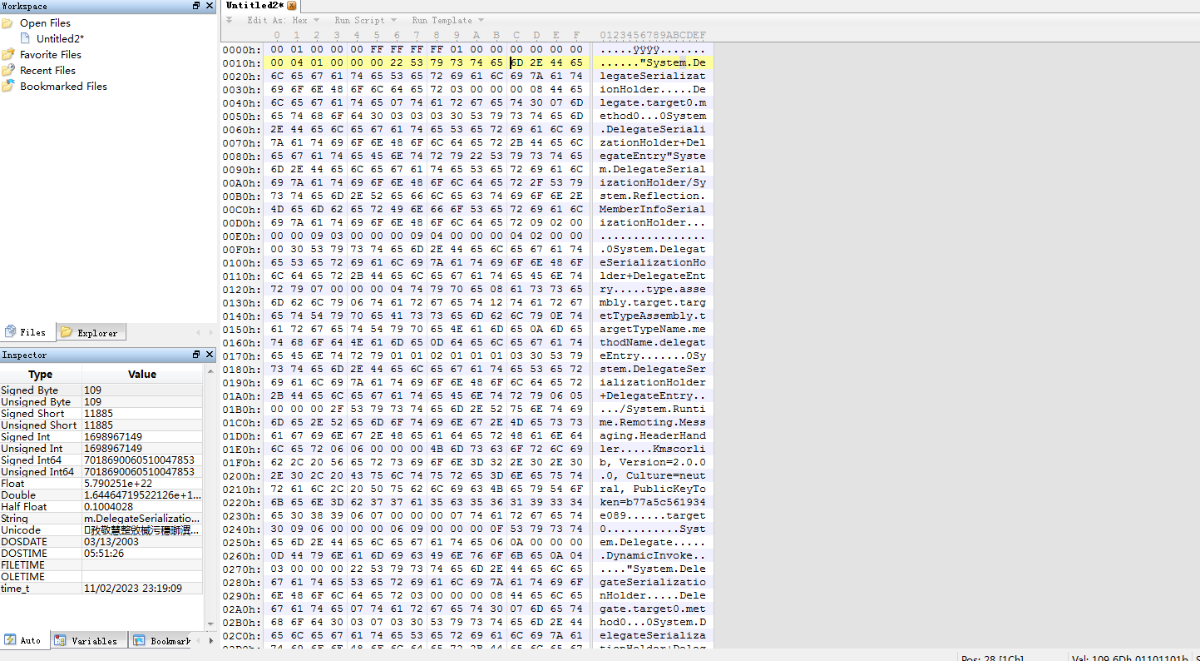Close the Workspace panel
The image size is (1200, 661).
(209, 6)
